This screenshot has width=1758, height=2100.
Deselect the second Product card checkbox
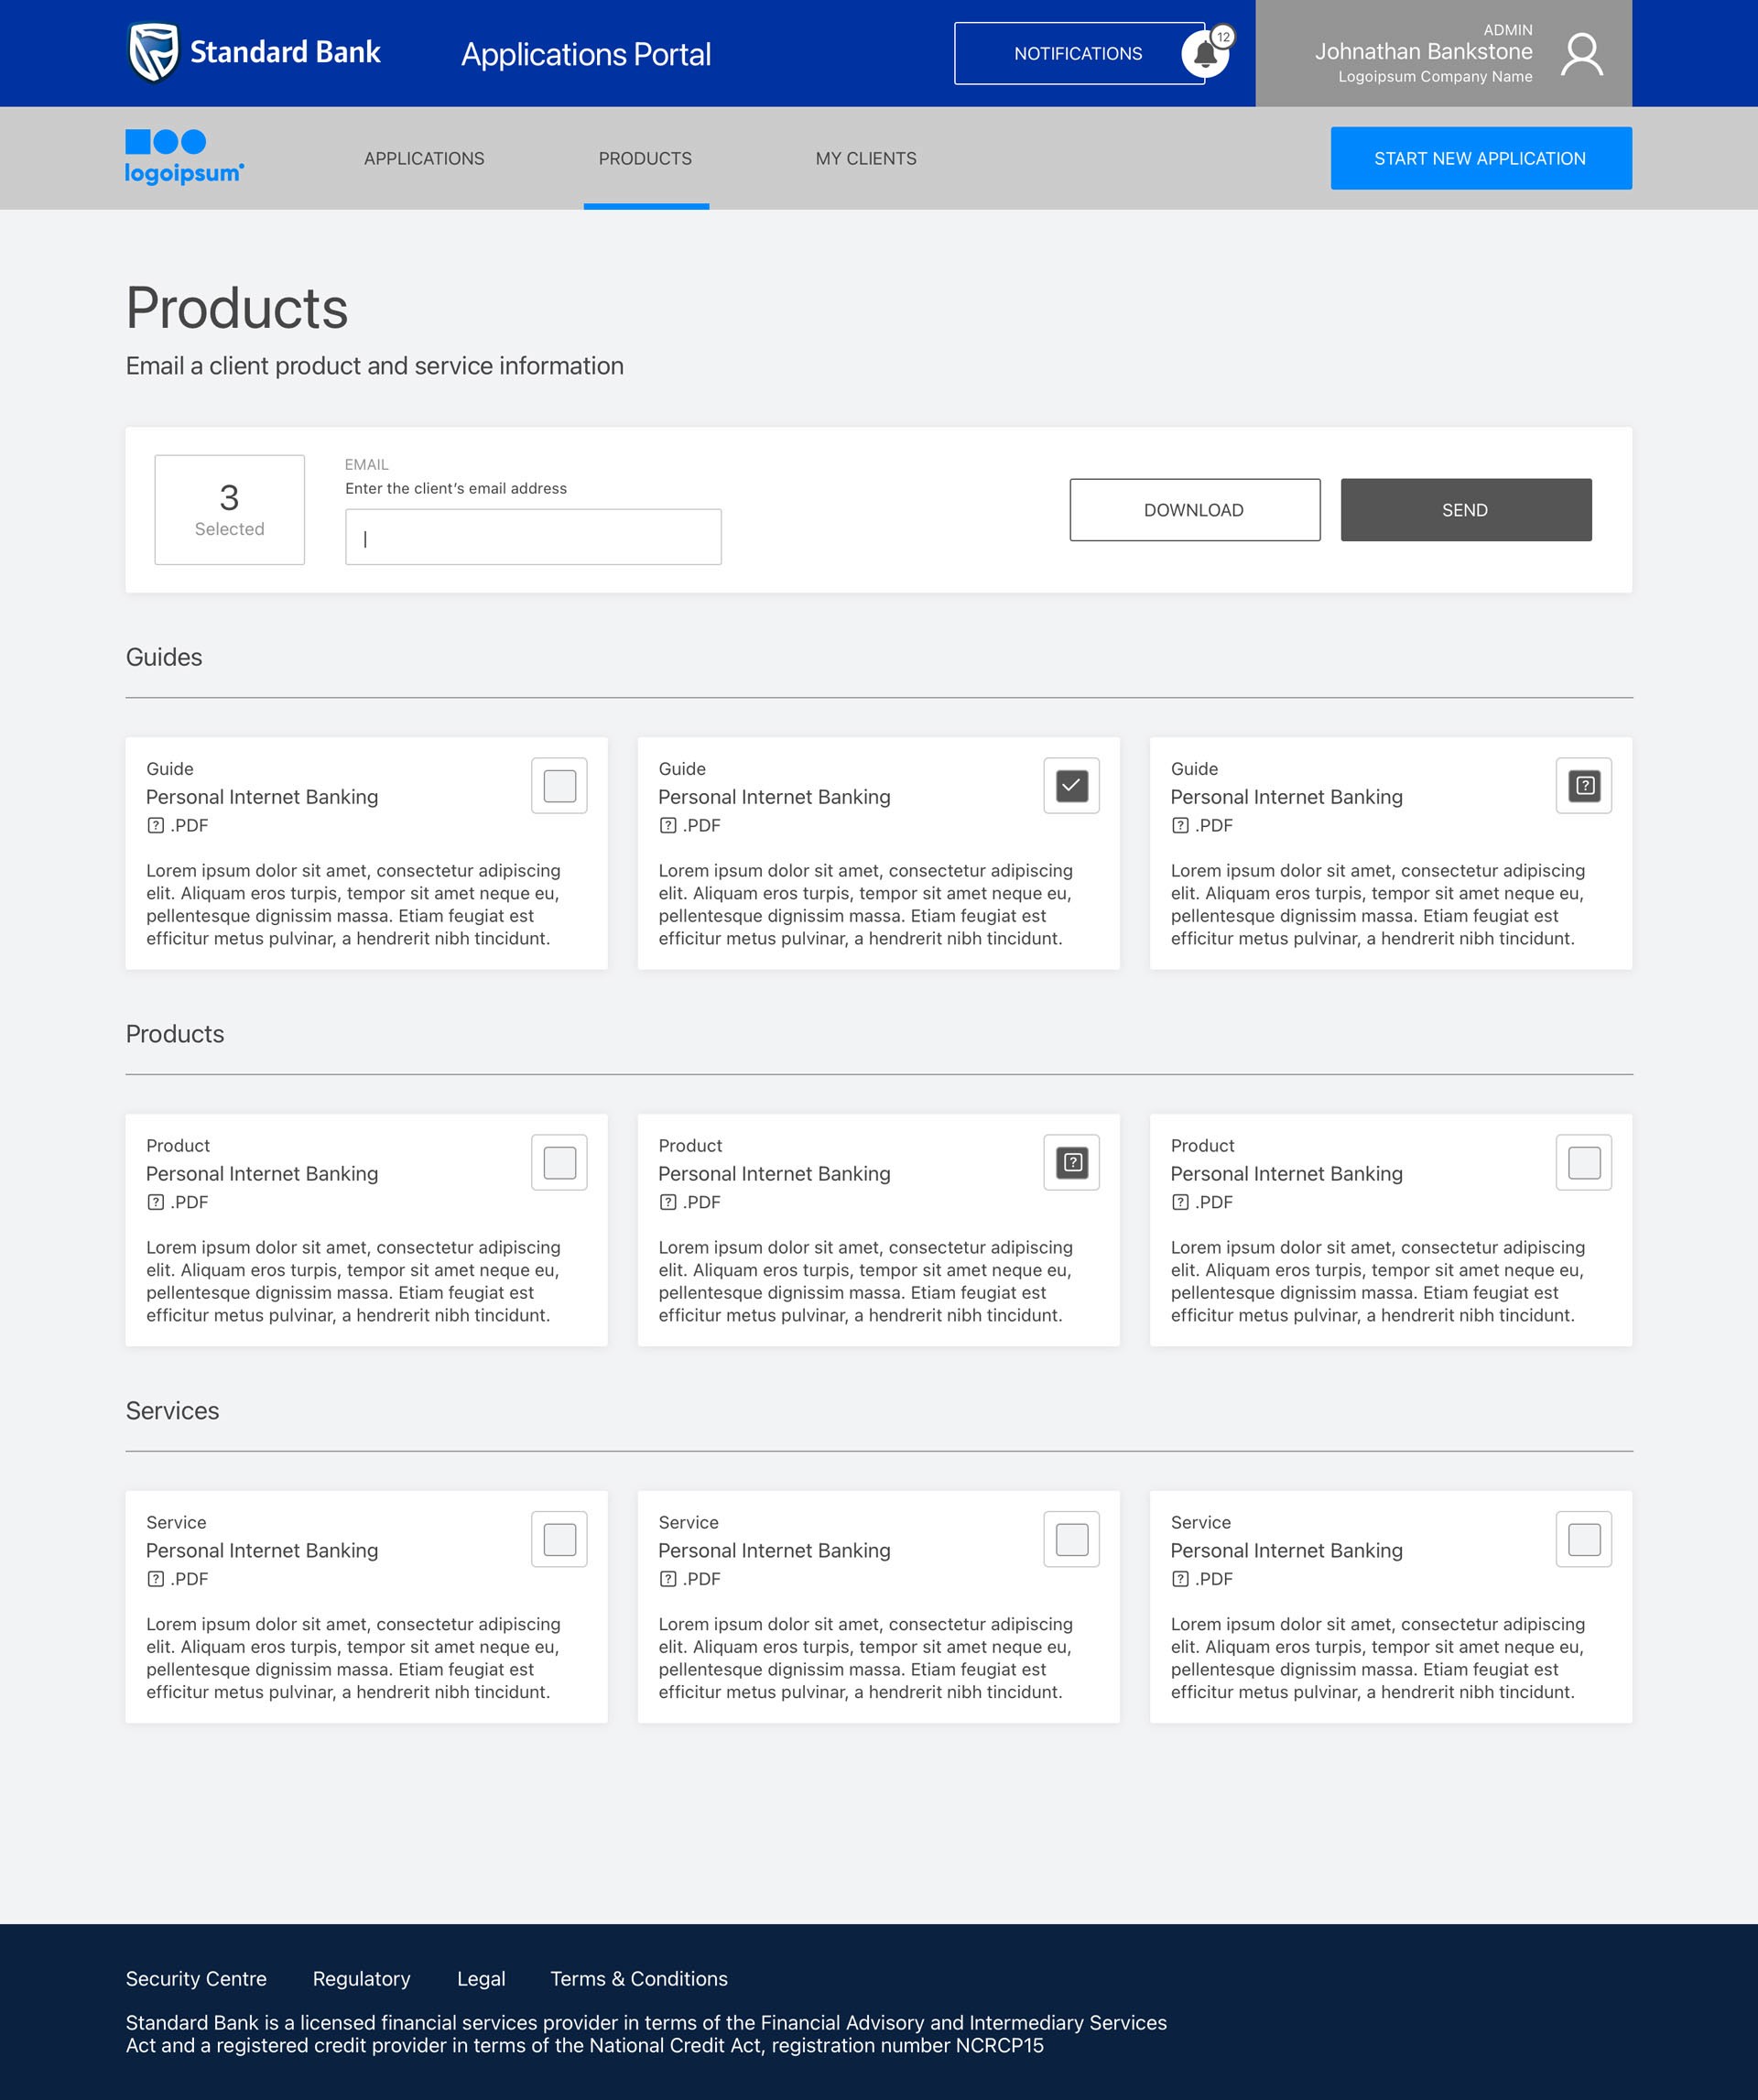pos(1071,1162)
